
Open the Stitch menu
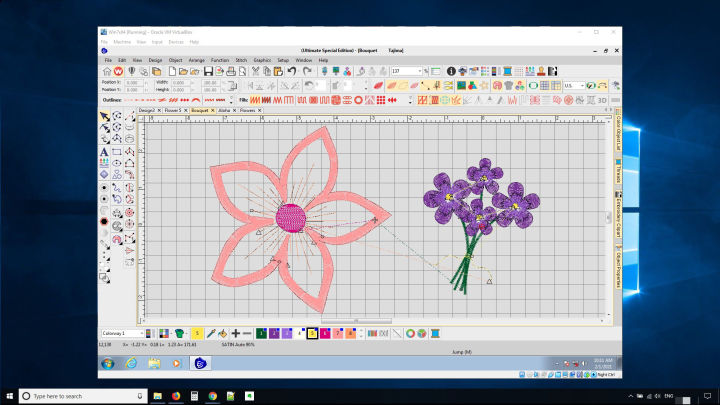[241, 60]
